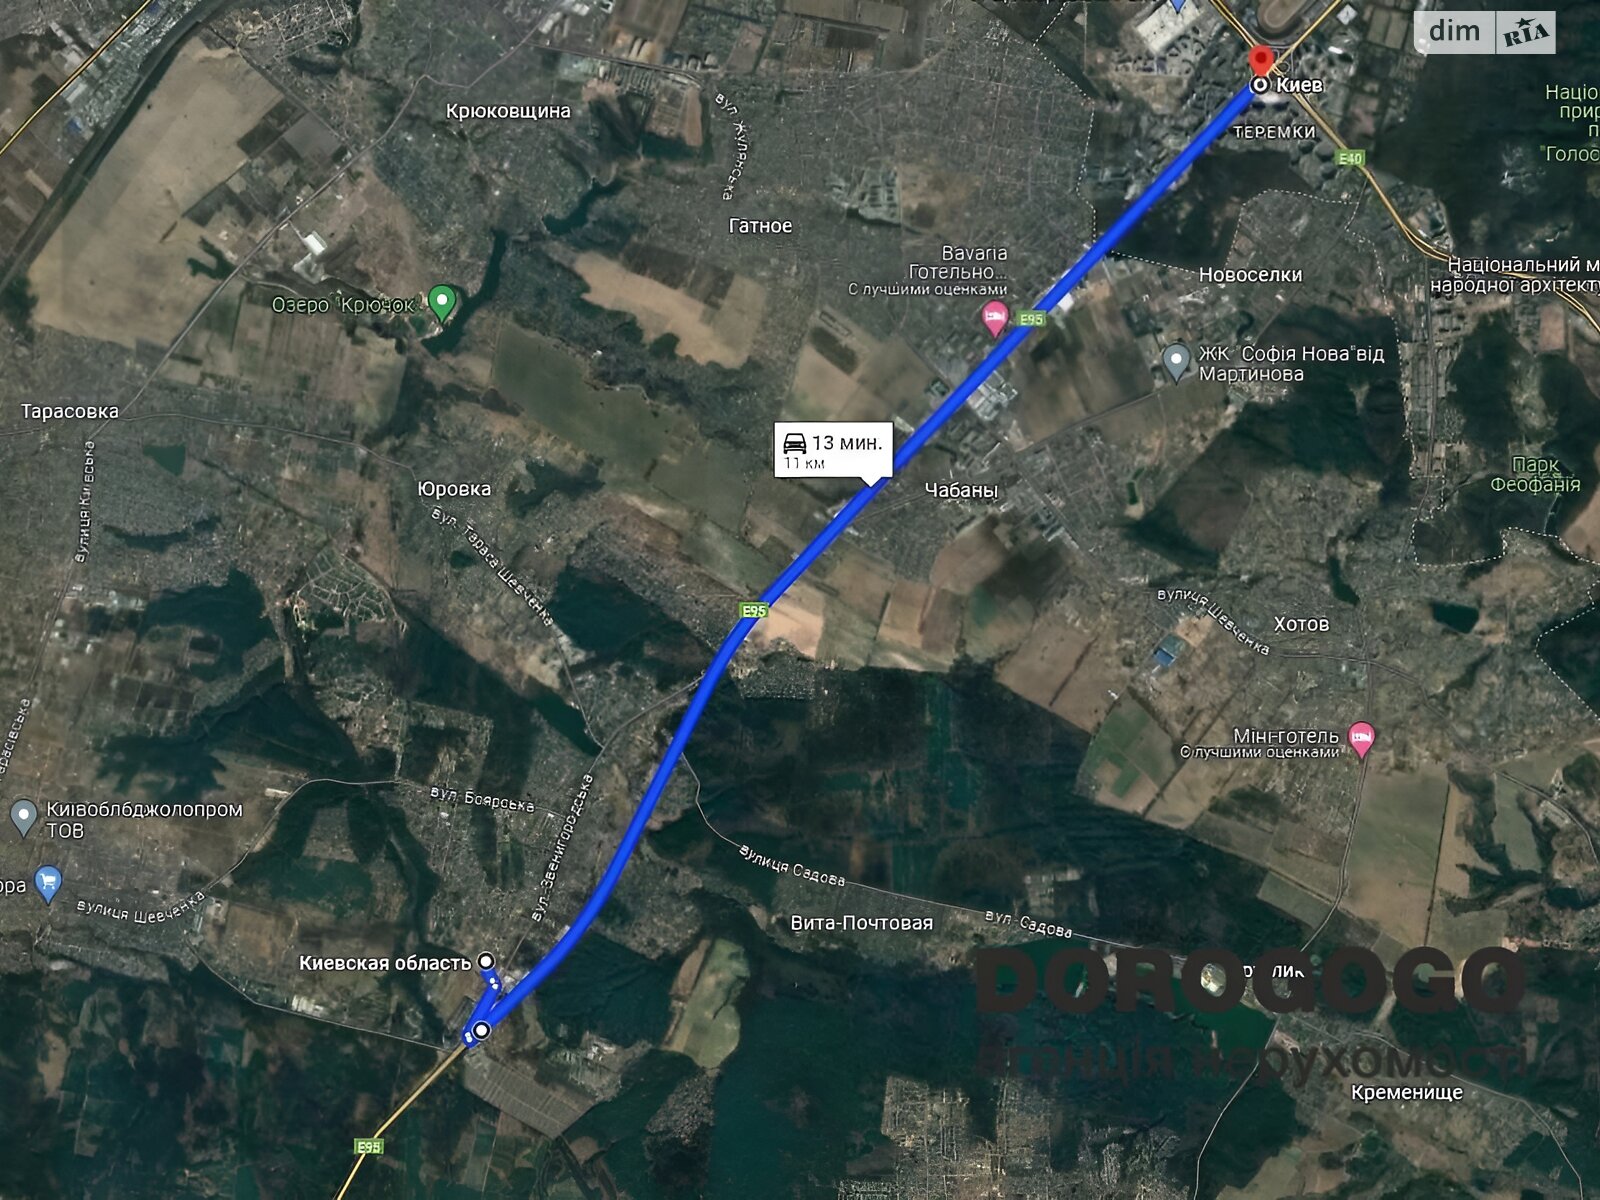
Task: Click the Чабаны town label
Action: pos(961,490)
